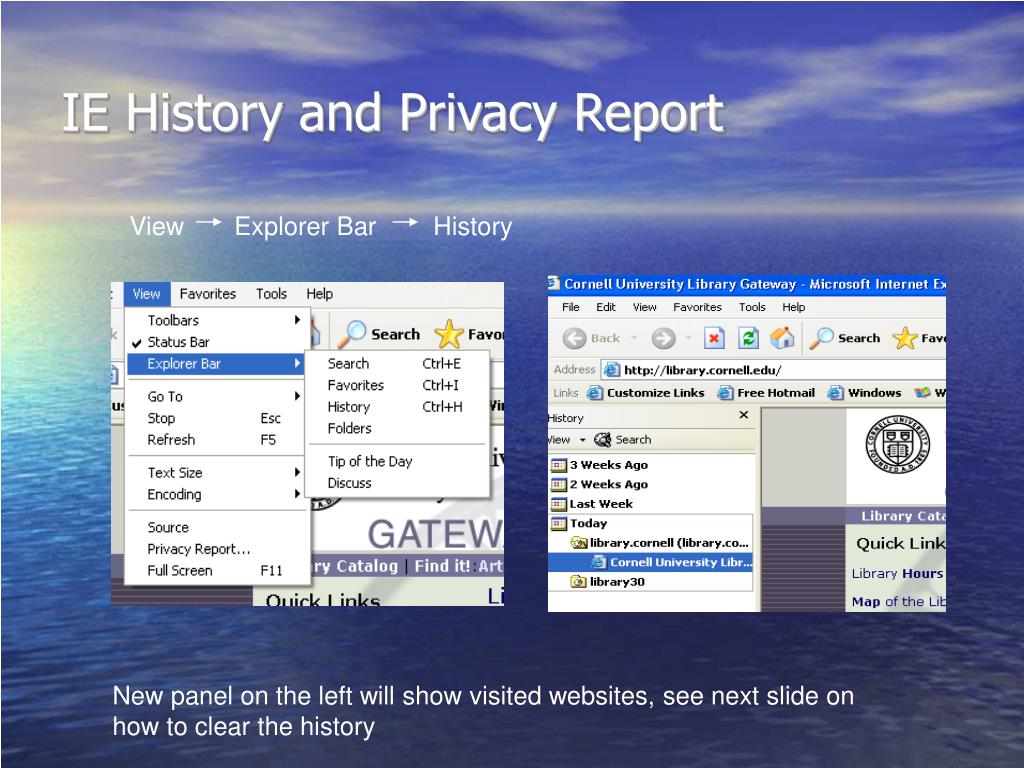Expand the Text Size submenu
The width and height of the screenshot is (1024, 768).
216,472
